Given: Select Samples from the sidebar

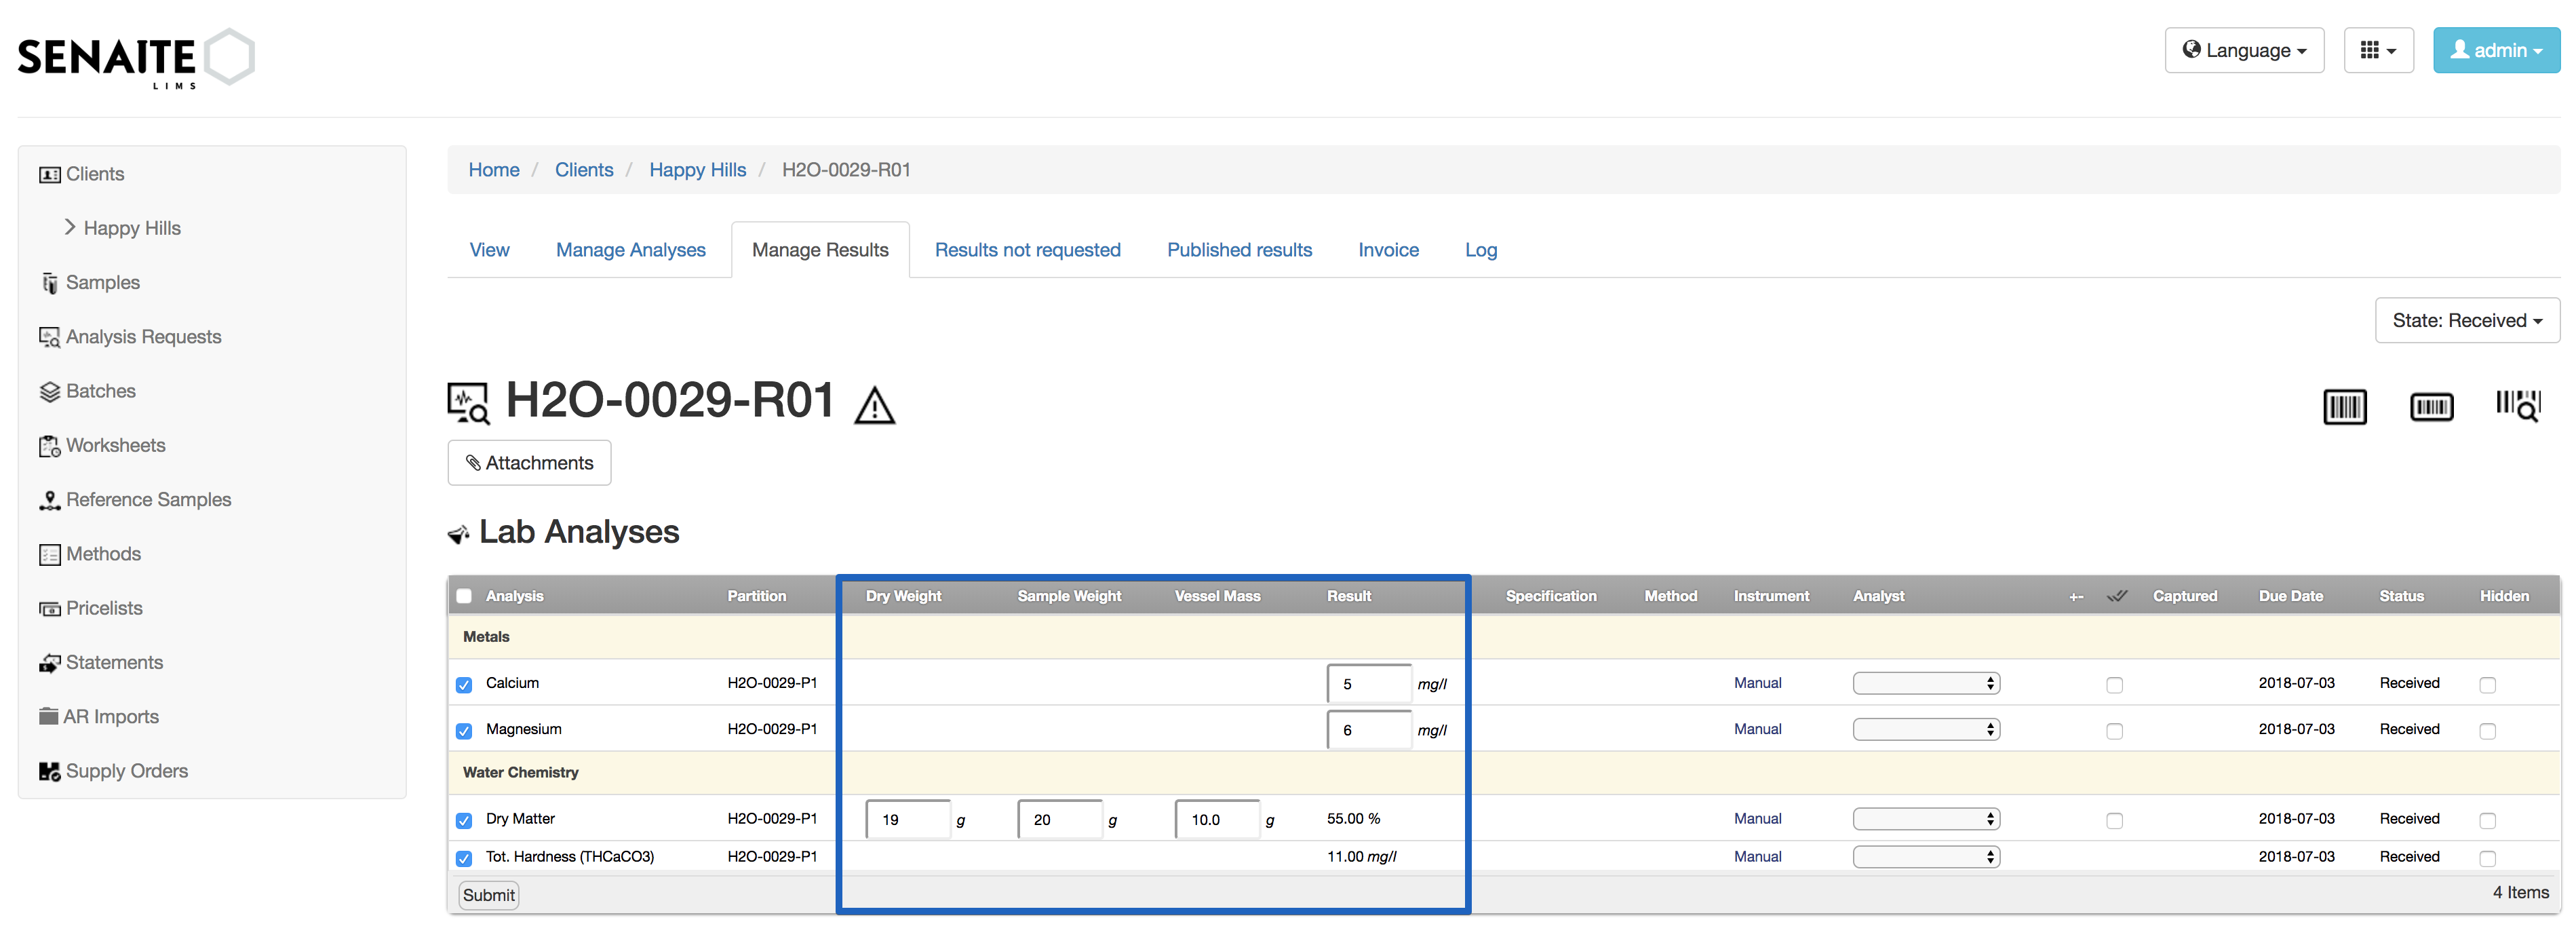Looking at the screenshot, I should [102, 282].
